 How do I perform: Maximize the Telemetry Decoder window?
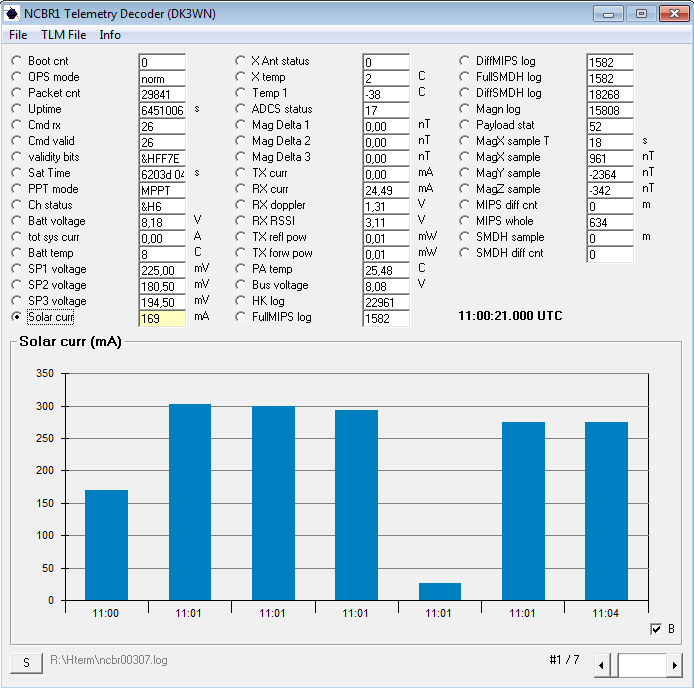641,14
